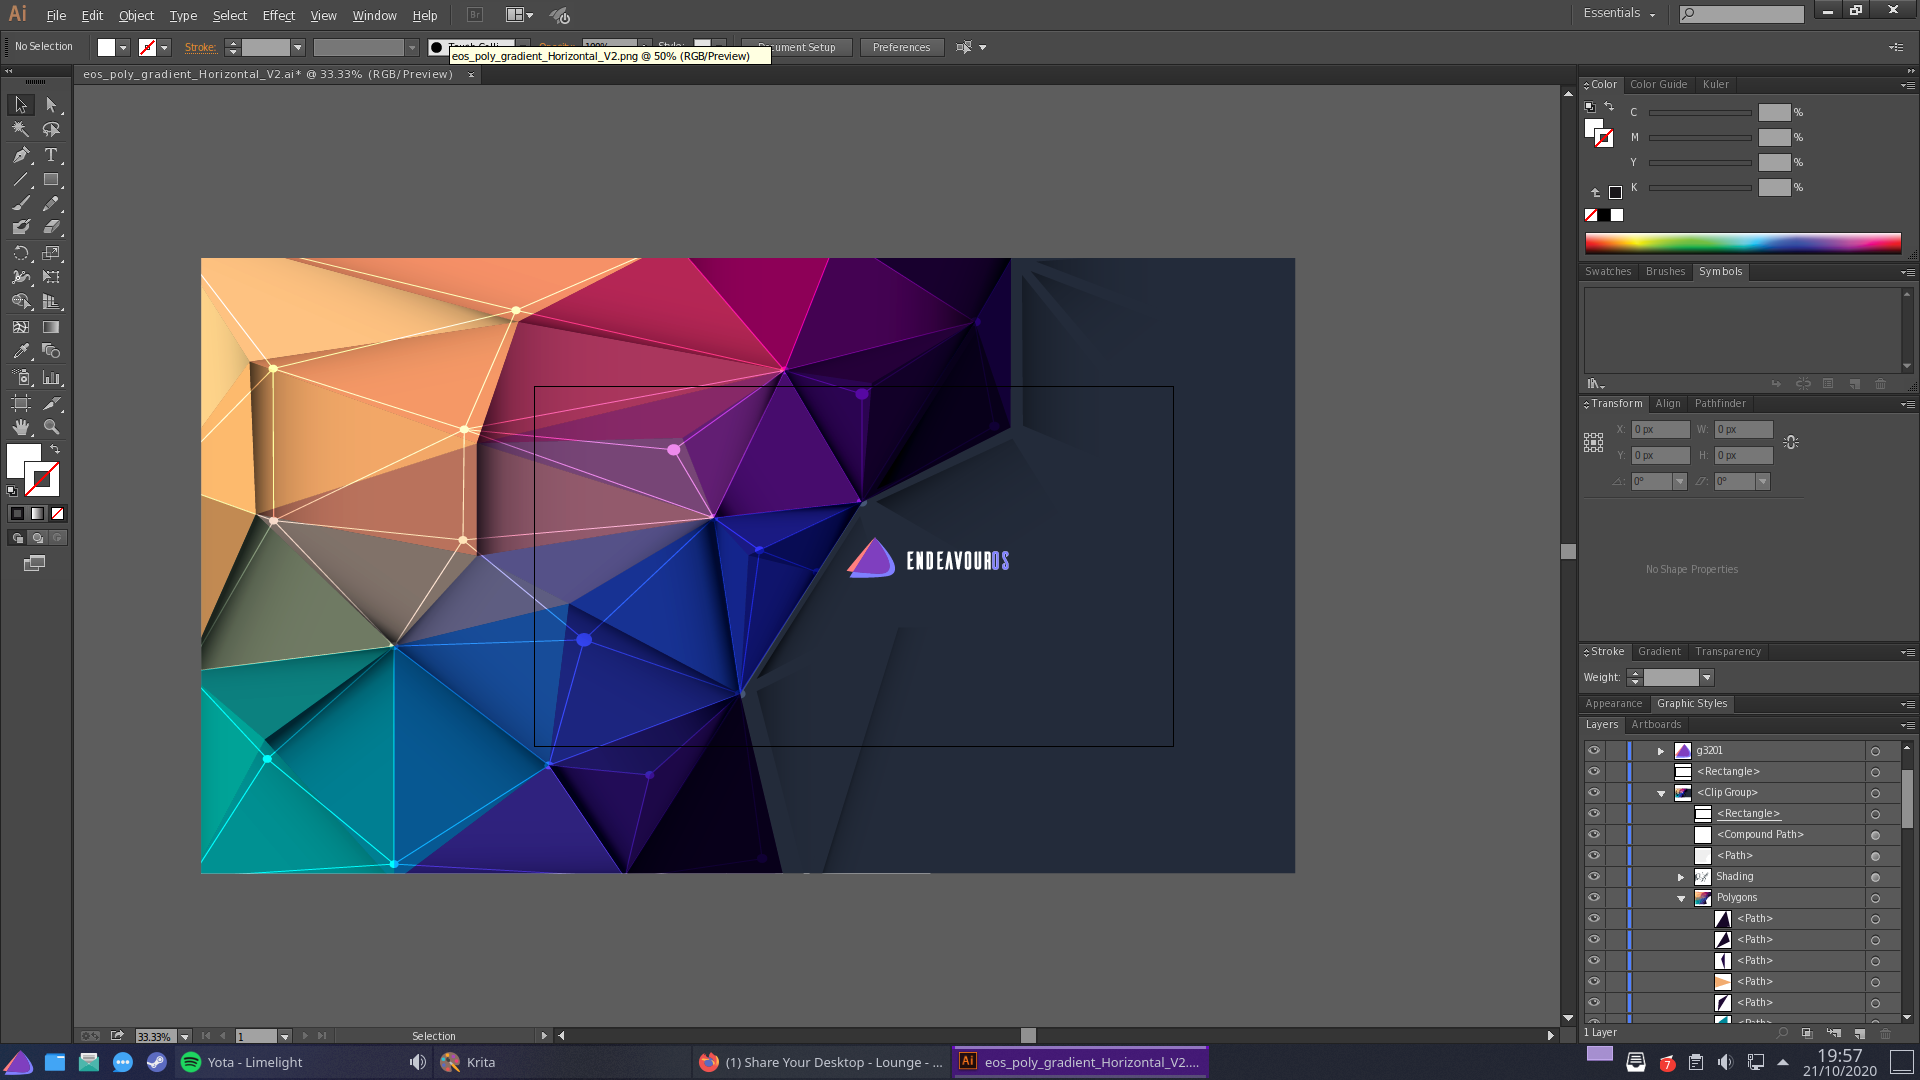This screenshot has width=1920, height=1080.
Task: Open the Essentials workspace dropdown
Action: pyautogui.click(x=1619, y=13)
